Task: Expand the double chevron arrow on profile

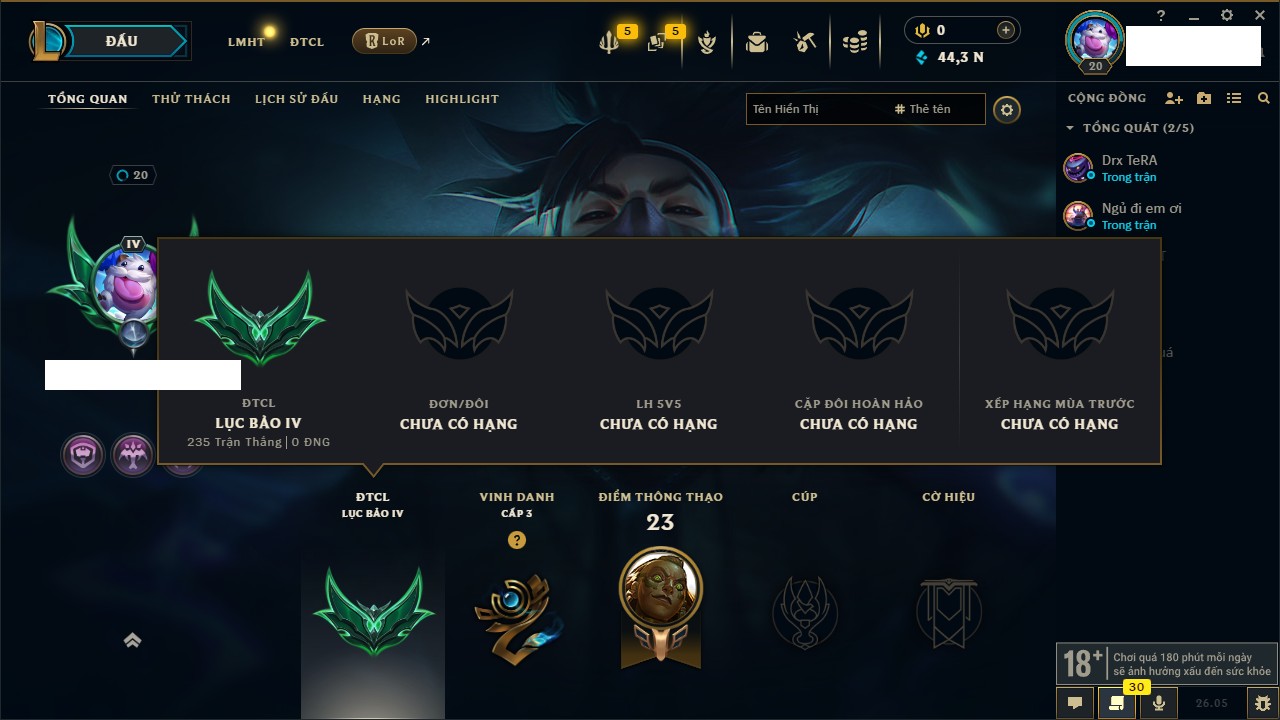Action: click(x=132, y=640)
